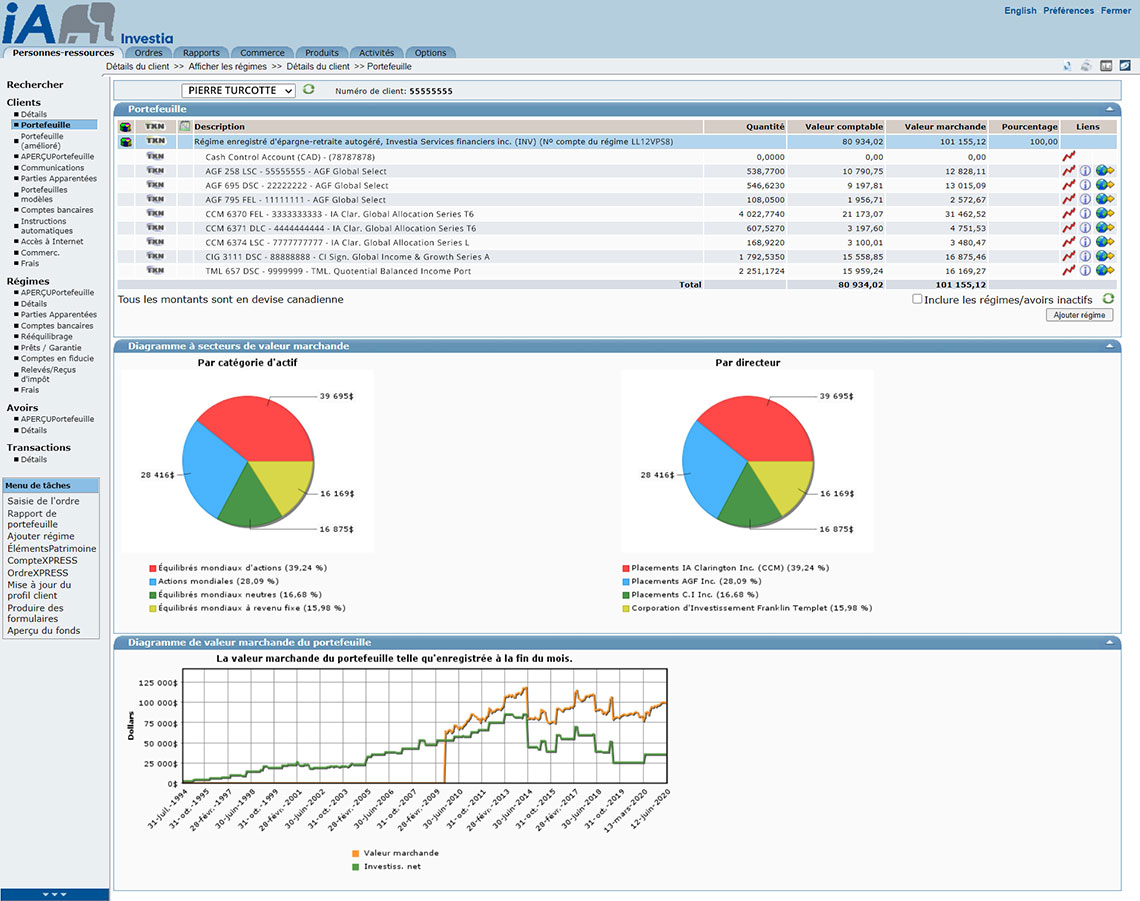Click blue Placements AGF Inc. legend swatch

pyautogui.click(x=626, y=582)
